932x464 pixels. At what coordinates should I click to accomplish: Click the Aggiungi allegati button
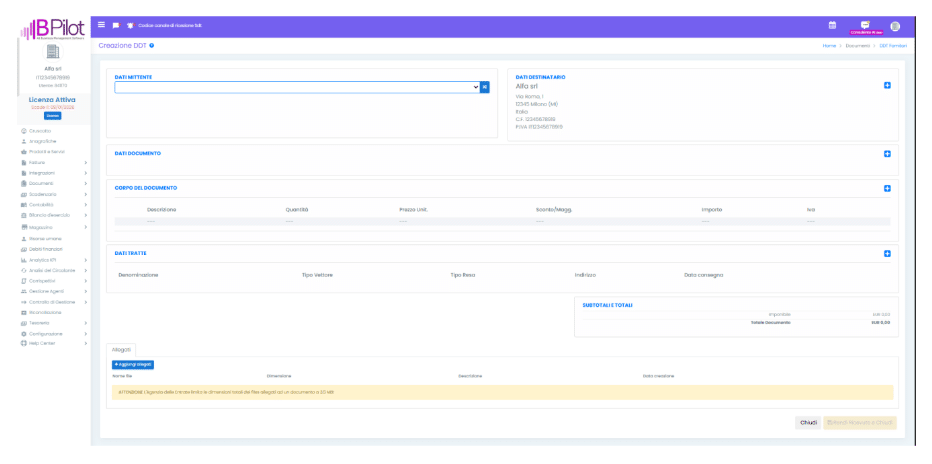click(x=133, y=365)
